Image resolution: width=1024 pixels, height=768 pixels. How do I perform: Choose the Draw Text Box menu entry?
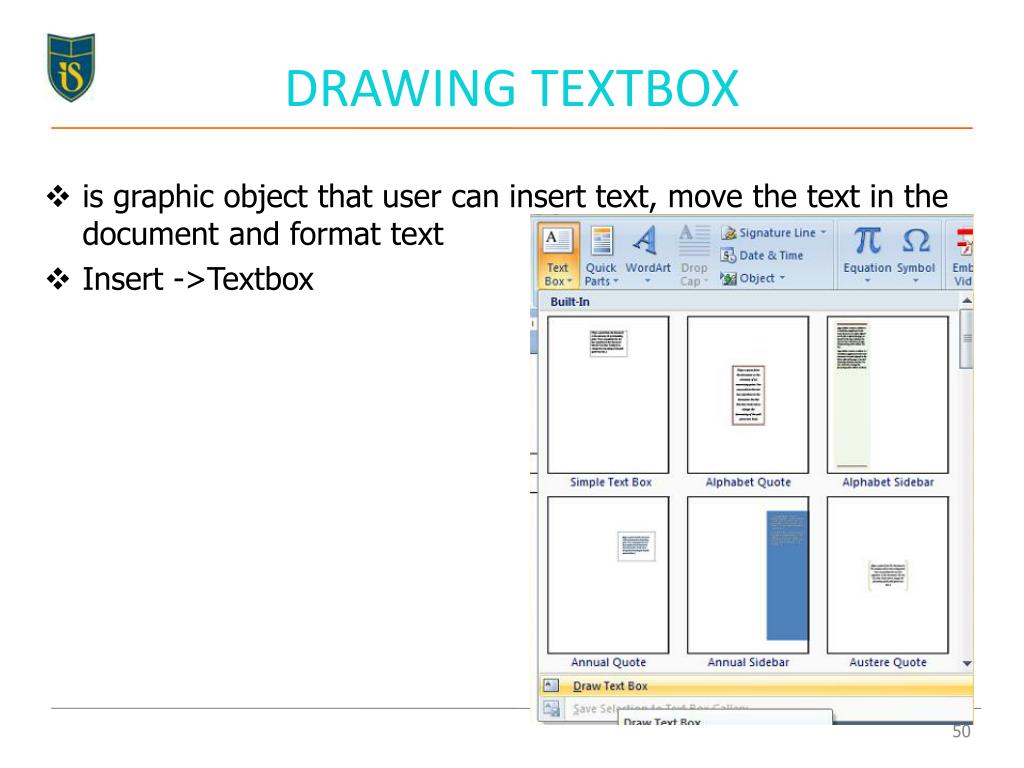pos(756,686)
